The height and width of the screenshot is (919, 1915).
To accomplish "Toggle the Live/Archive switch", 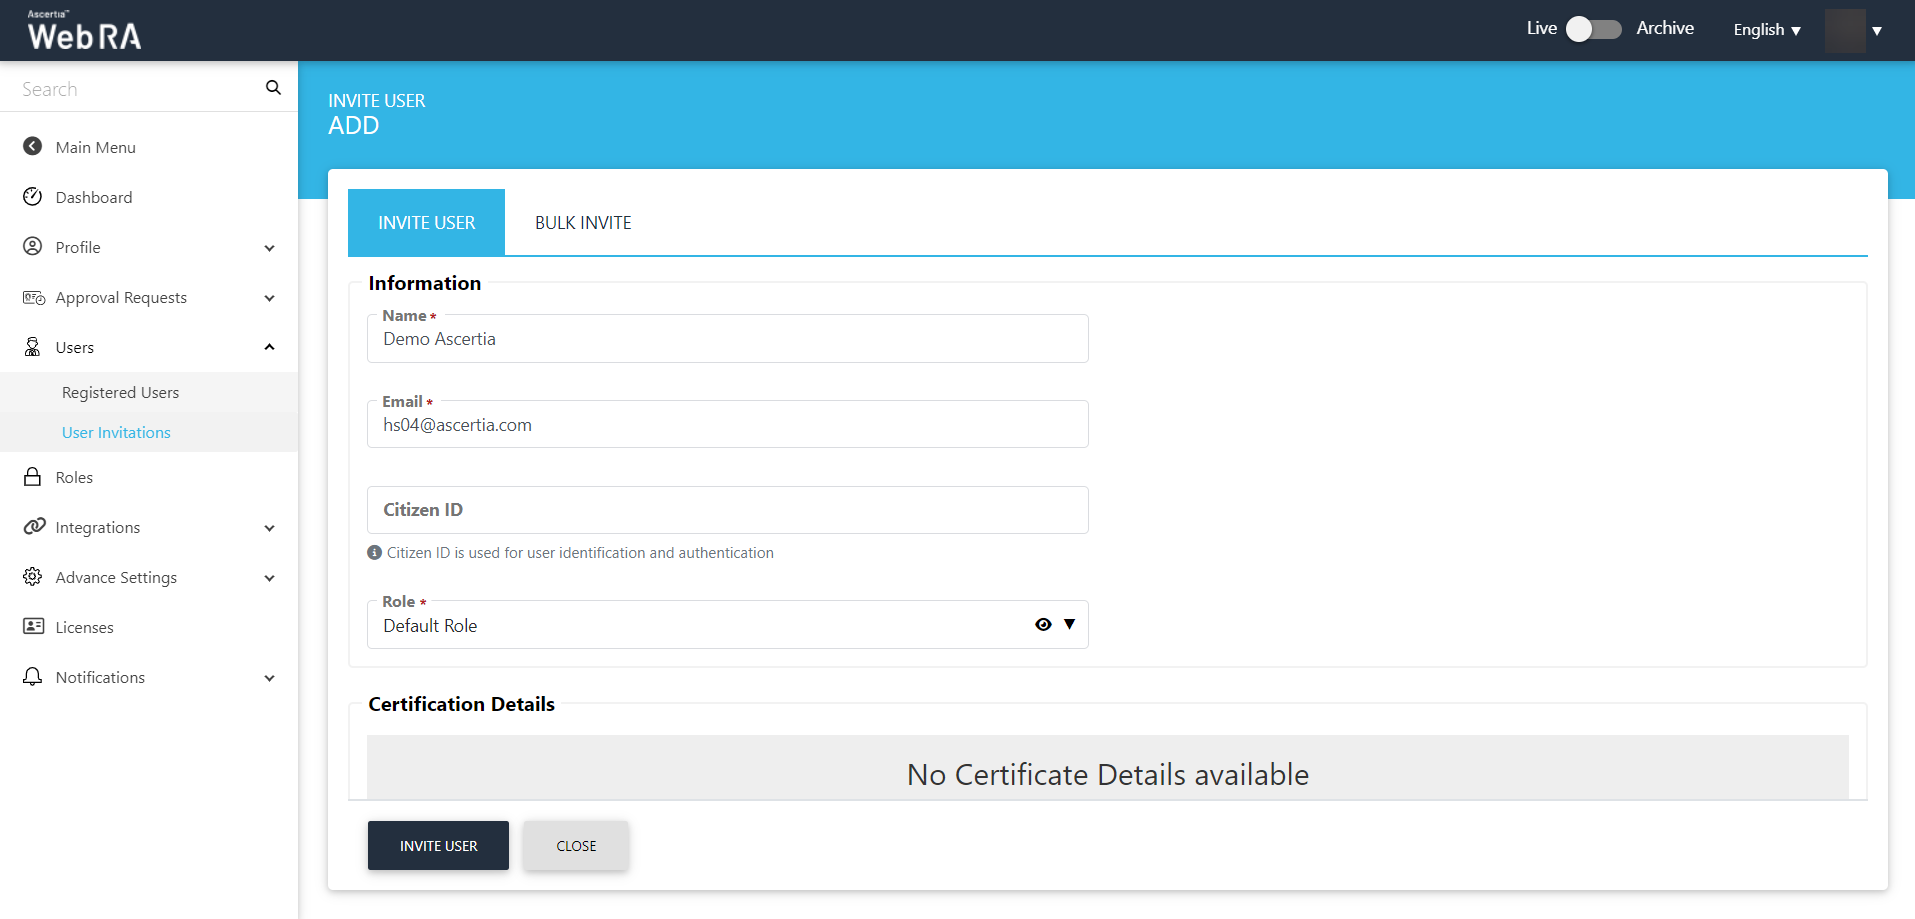I will tap(1593, 29).
